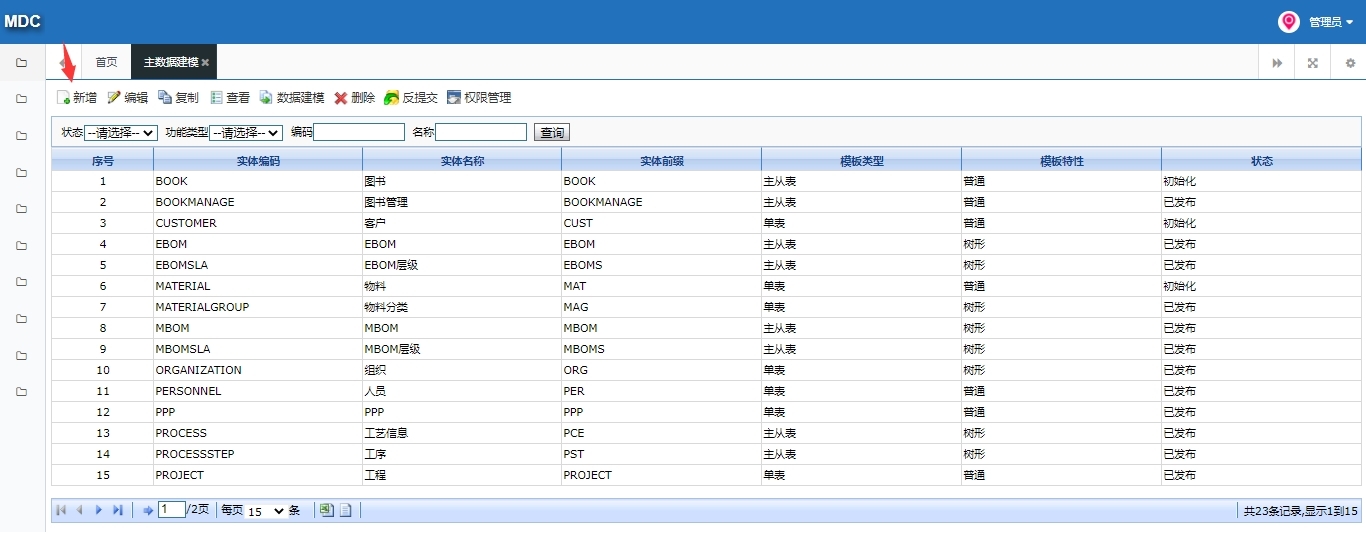Click the user avatar icon next to 管理员
Viewport: 1366px width, 533px height.
point(1289,22)
